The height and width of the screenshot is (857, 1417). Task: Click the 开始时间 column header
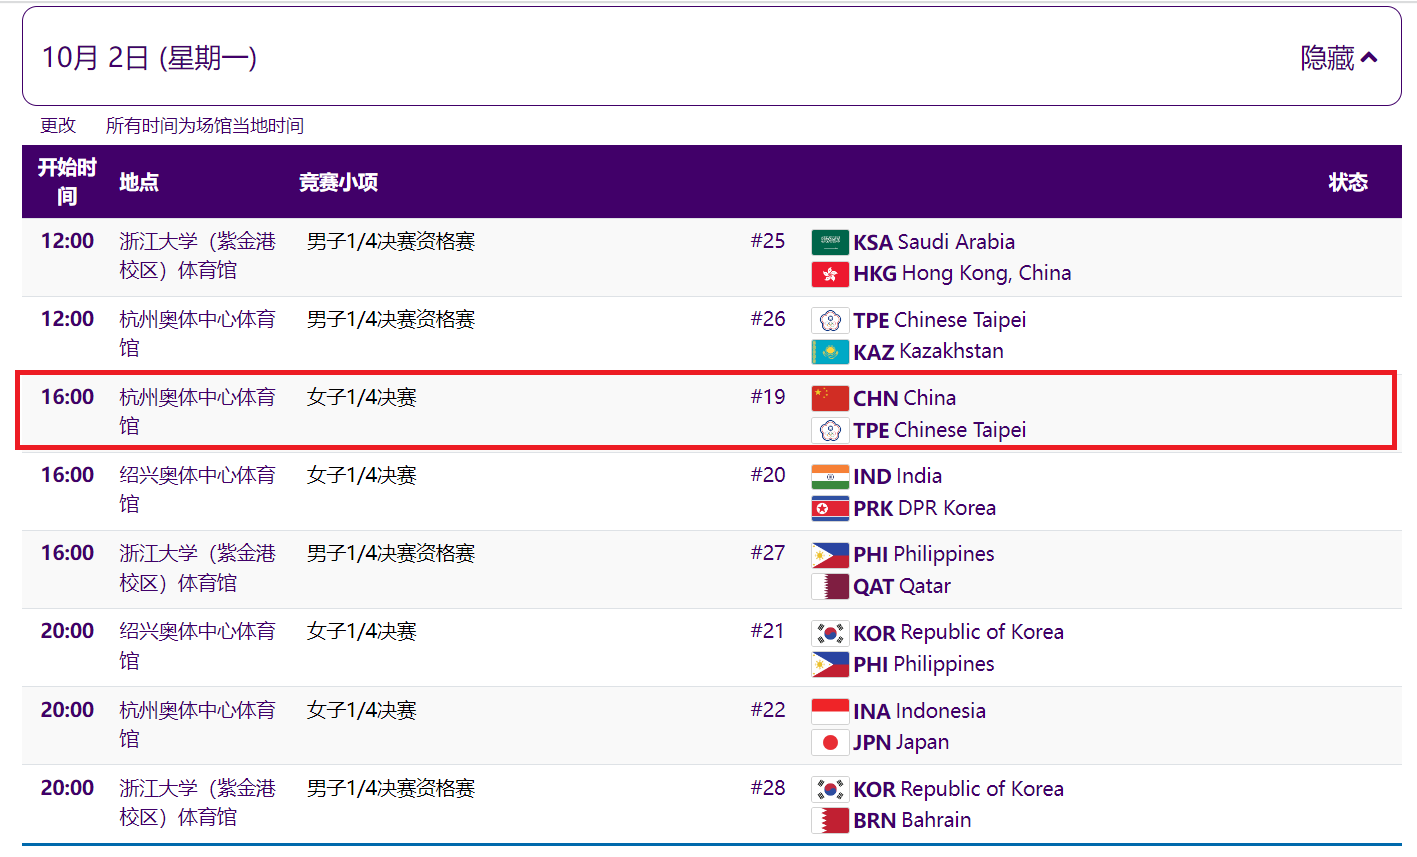pyautogui.click(x=67, y=182)
